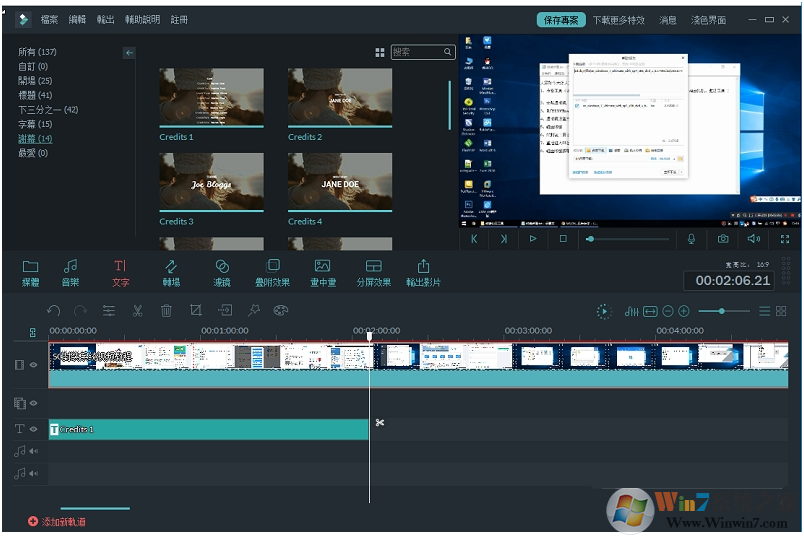This screenshot has height=537, width=804.
Task: Mute the first audio track
Action: (33, 451)
